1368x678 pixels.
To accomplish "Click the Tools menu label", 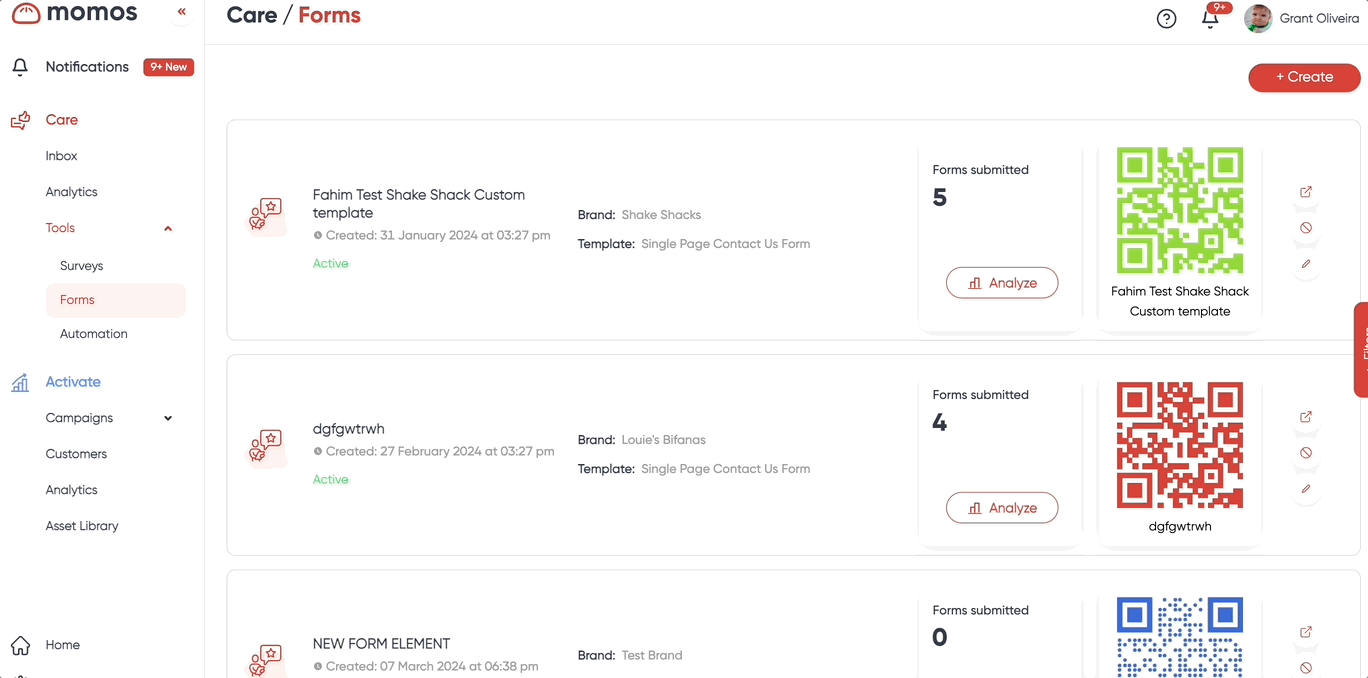I will 60,228.
